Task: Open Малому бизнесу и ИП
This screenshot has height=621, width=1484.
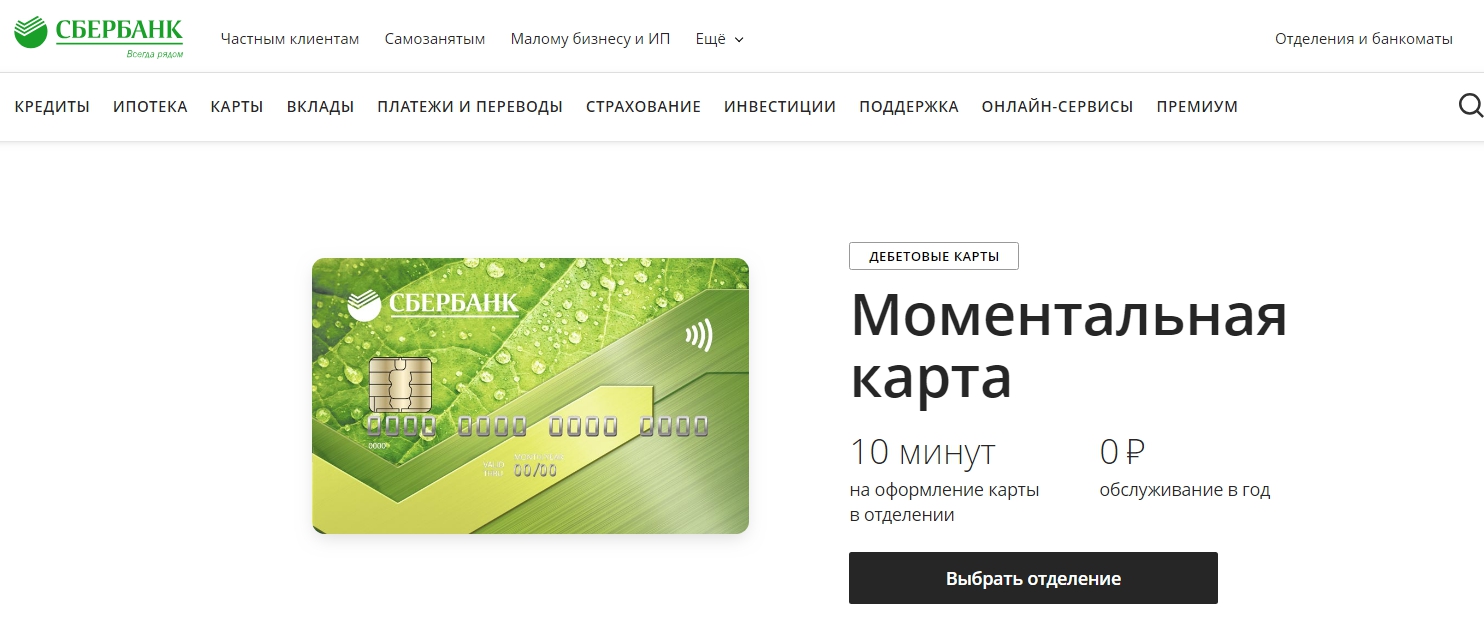Action: [590, 39]
